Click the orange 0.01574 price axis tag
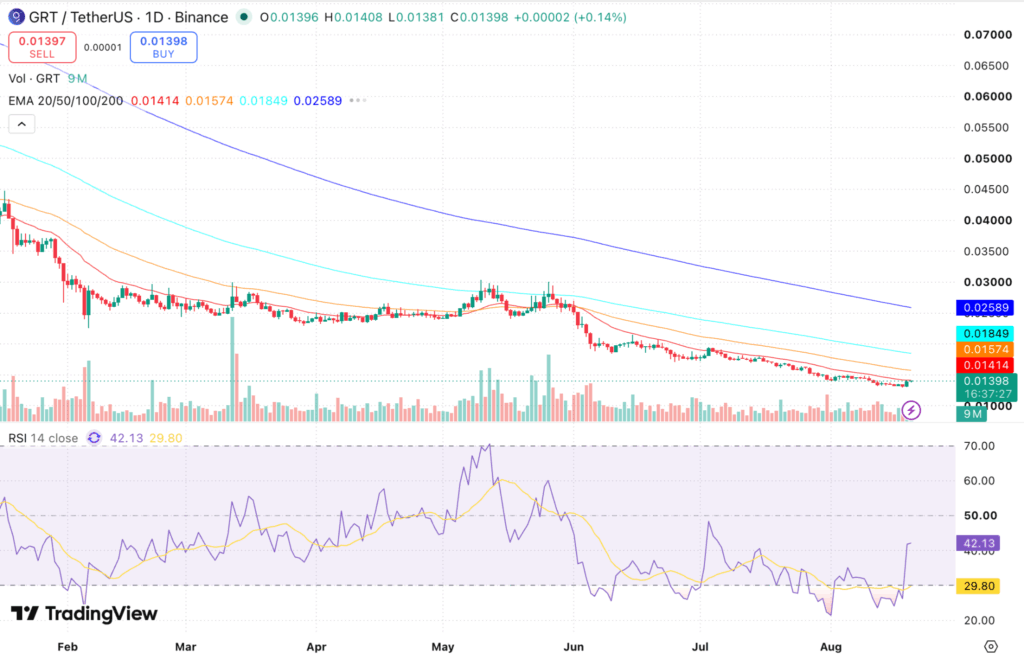This screenshot has height=659, width=1024. click(985, 349)
